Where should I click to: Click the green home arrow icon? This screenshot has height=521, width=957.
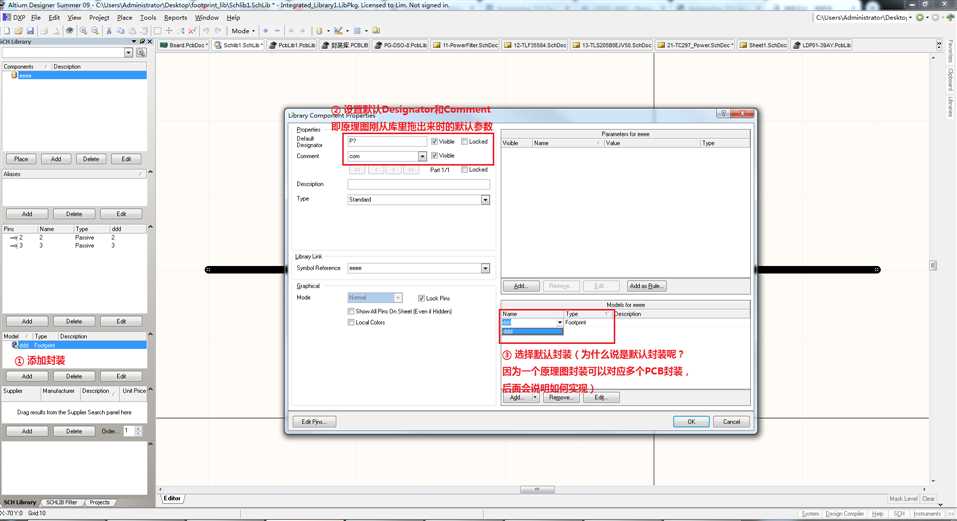click(950, 18)
